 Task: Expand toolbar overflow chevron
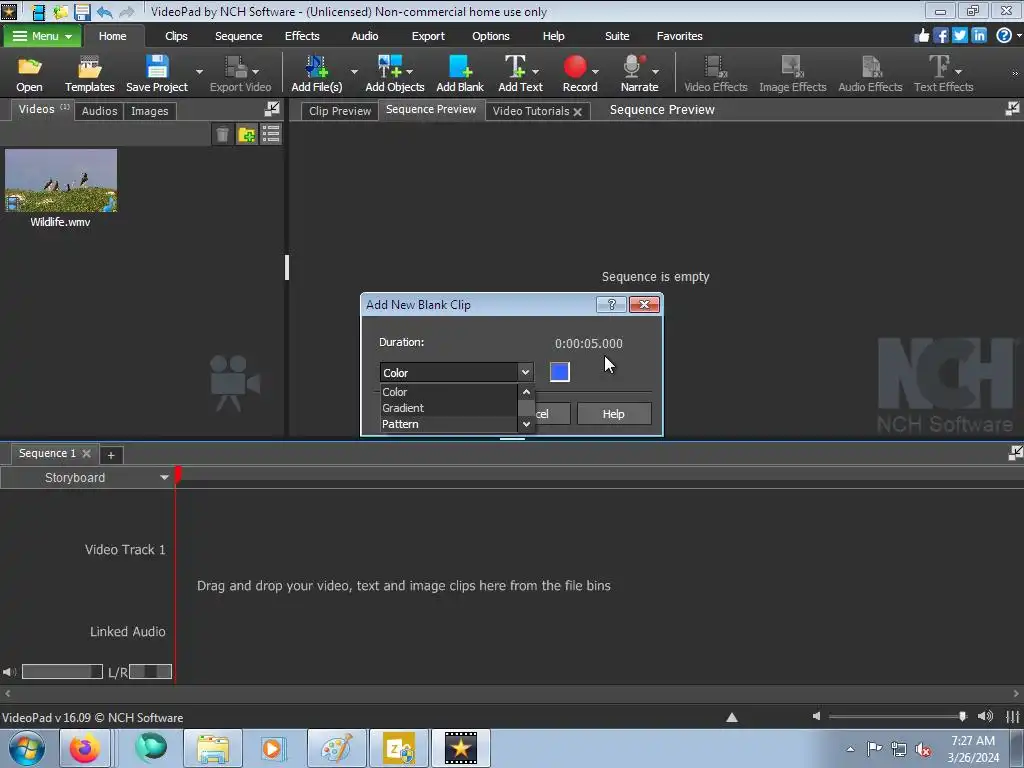tap(1015, 73)
